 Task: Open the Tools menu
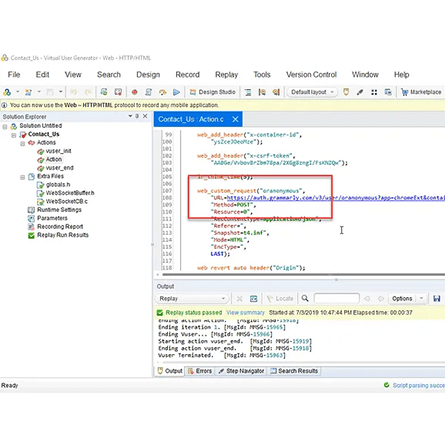[262, 75]
